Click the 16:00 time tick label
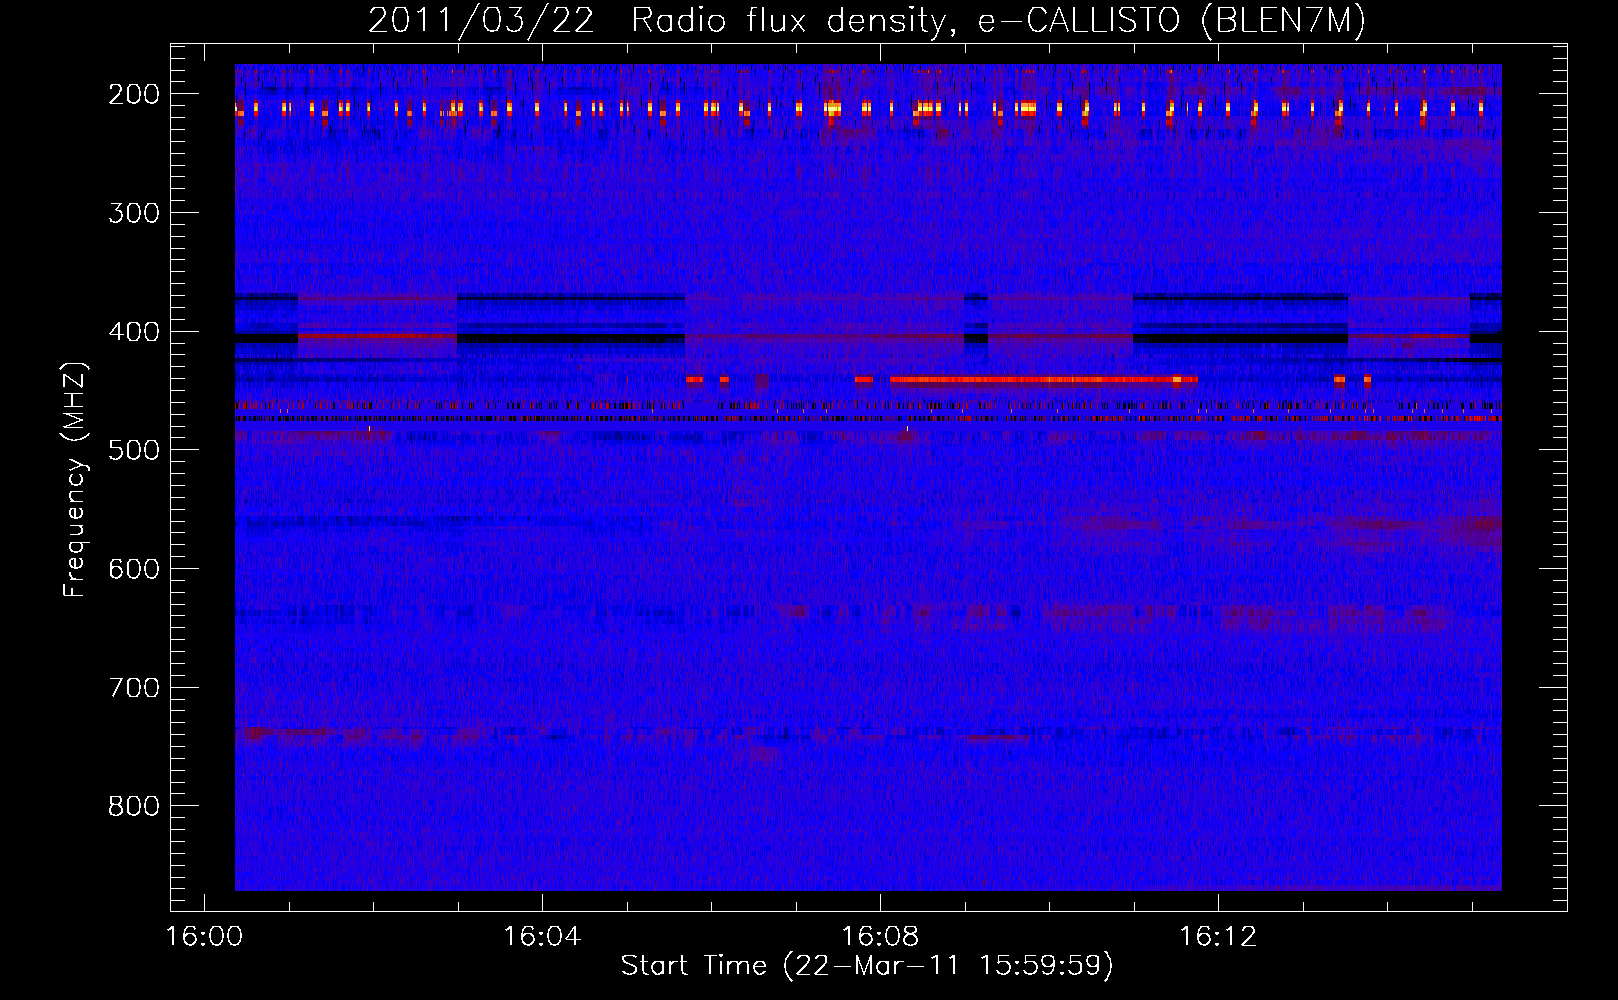The image size is (1618, 1000). tap(204, 937)
